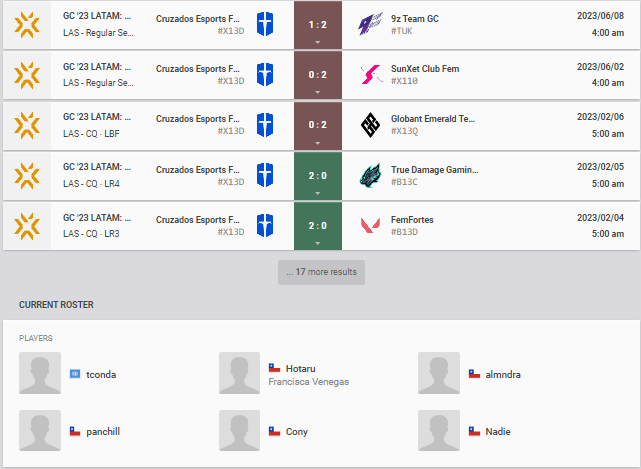Click the Globant Emerald Team logo
The width and height of the screenshot is (641, 469).
pos(370,125)
